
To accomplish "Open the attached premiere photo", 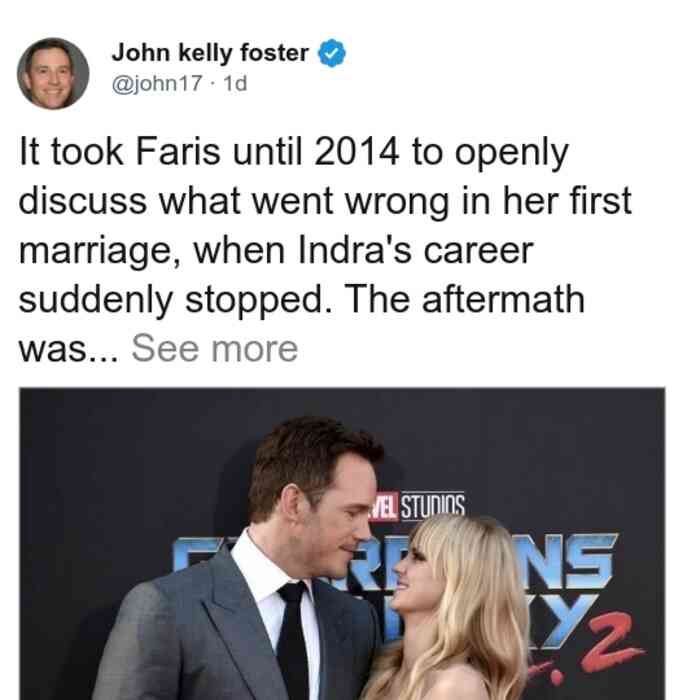I will [x=342, y=544].
